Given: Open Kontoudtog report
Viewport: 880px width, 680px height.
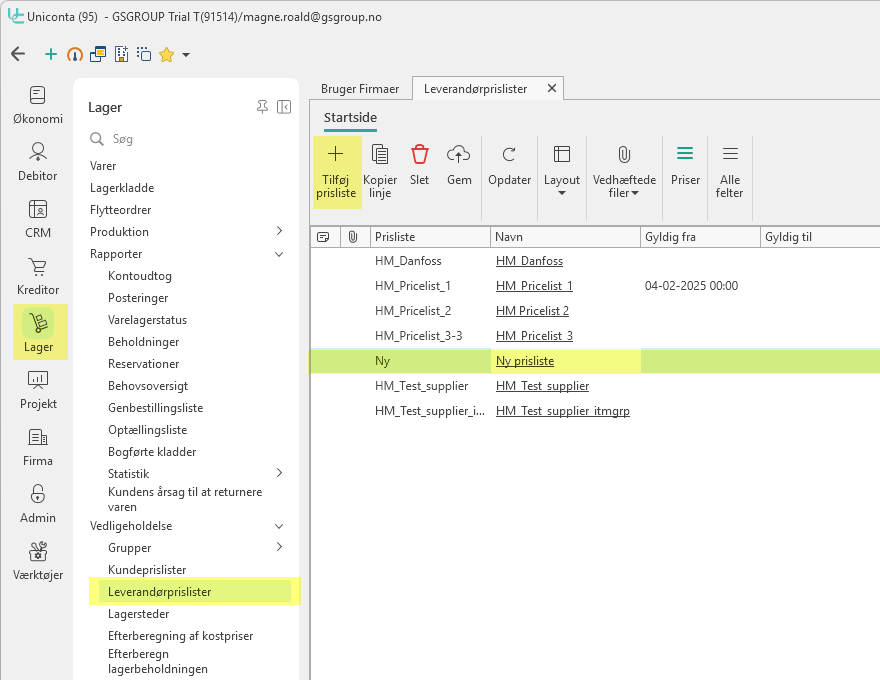Looking at the screenshot, I should (140, 276).
